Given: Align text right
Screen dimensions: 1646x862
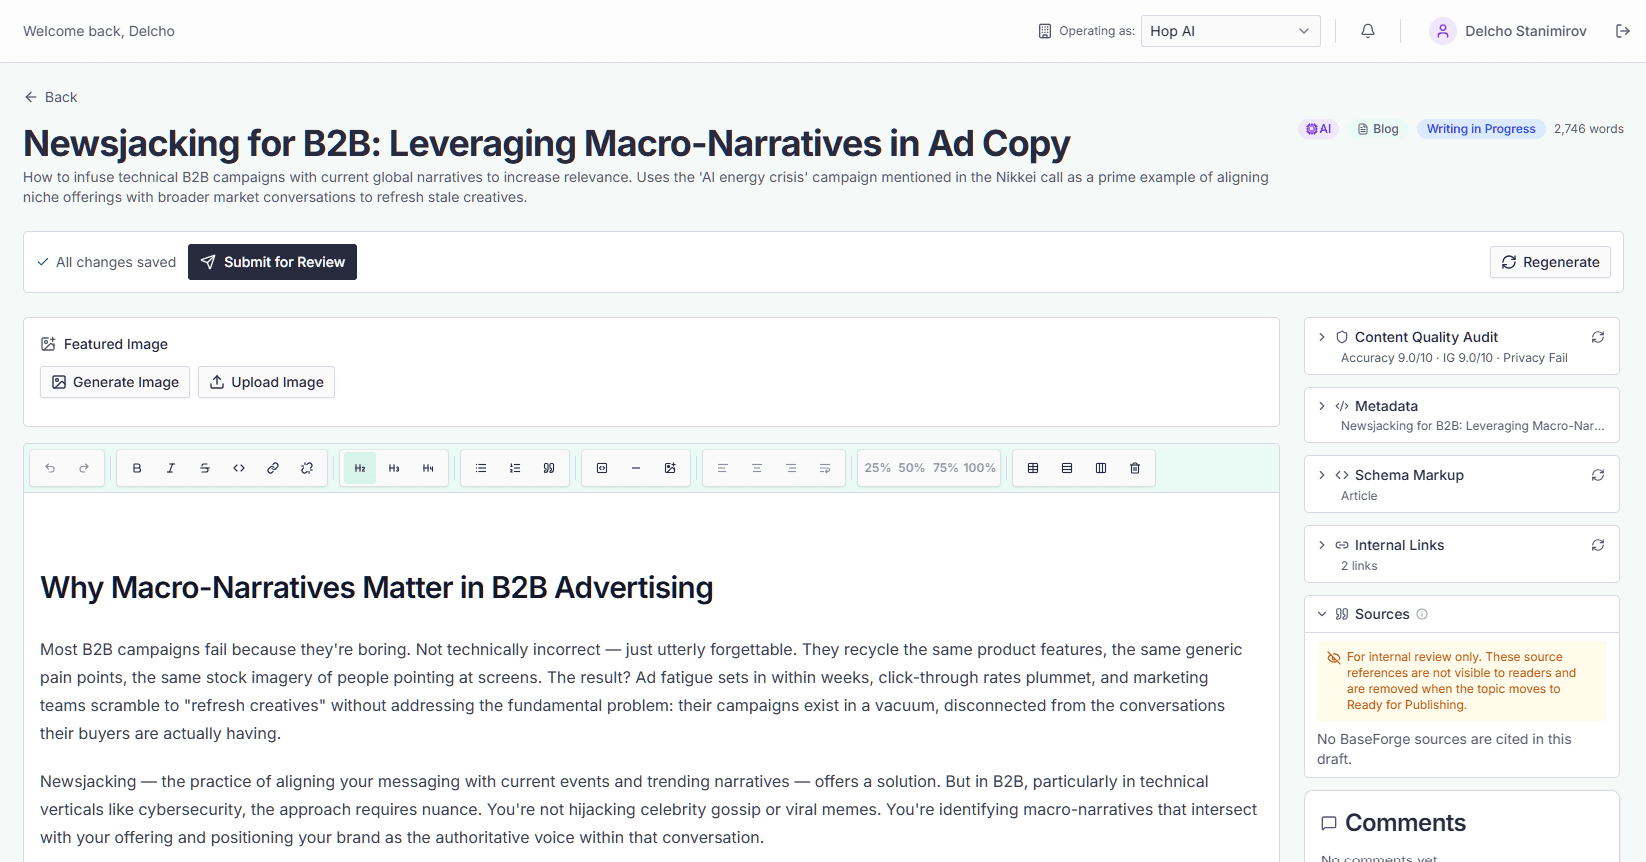Looking at the screenshot, I should (x=791, y=468).
